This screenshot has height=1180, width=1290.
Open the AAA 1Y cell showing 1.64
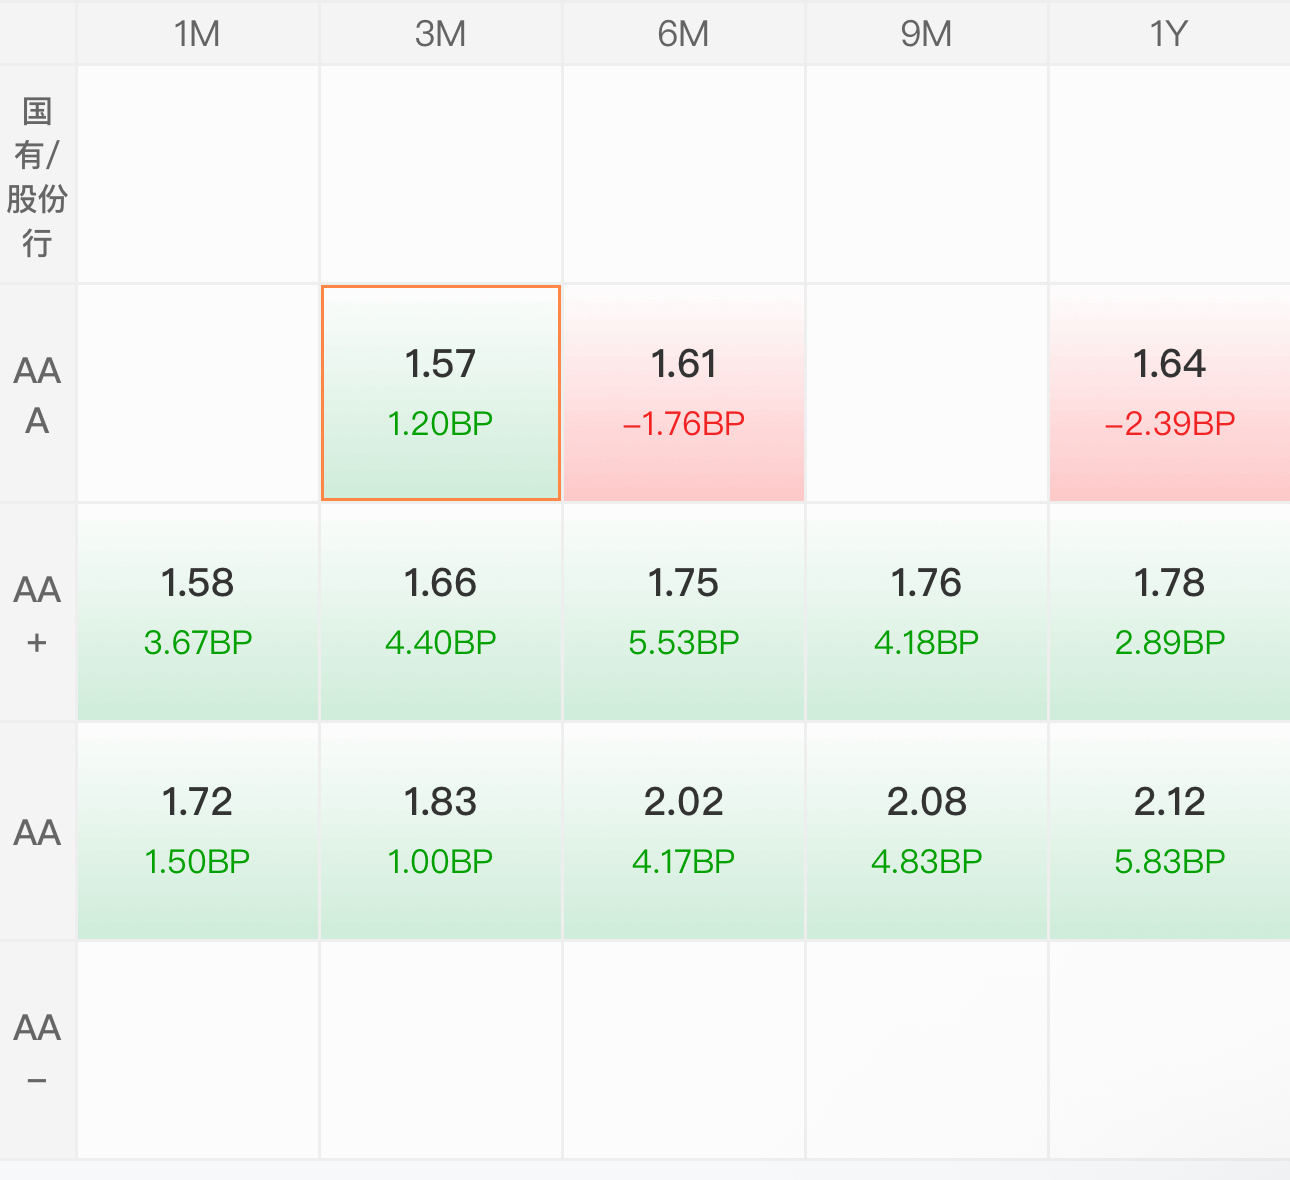click(1169, 393)
